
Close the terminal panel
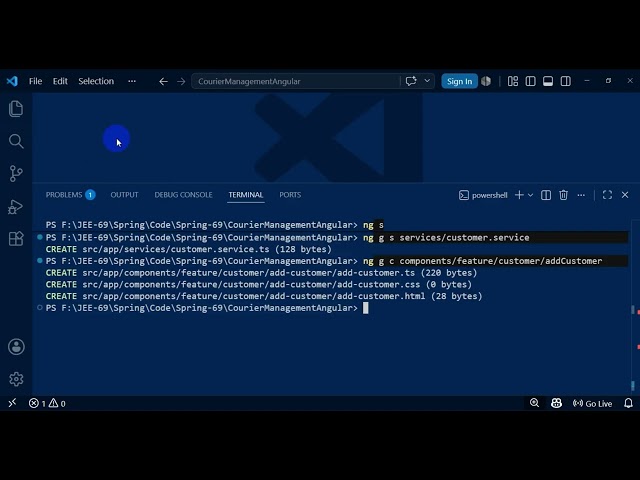click(x=625, y=195)
